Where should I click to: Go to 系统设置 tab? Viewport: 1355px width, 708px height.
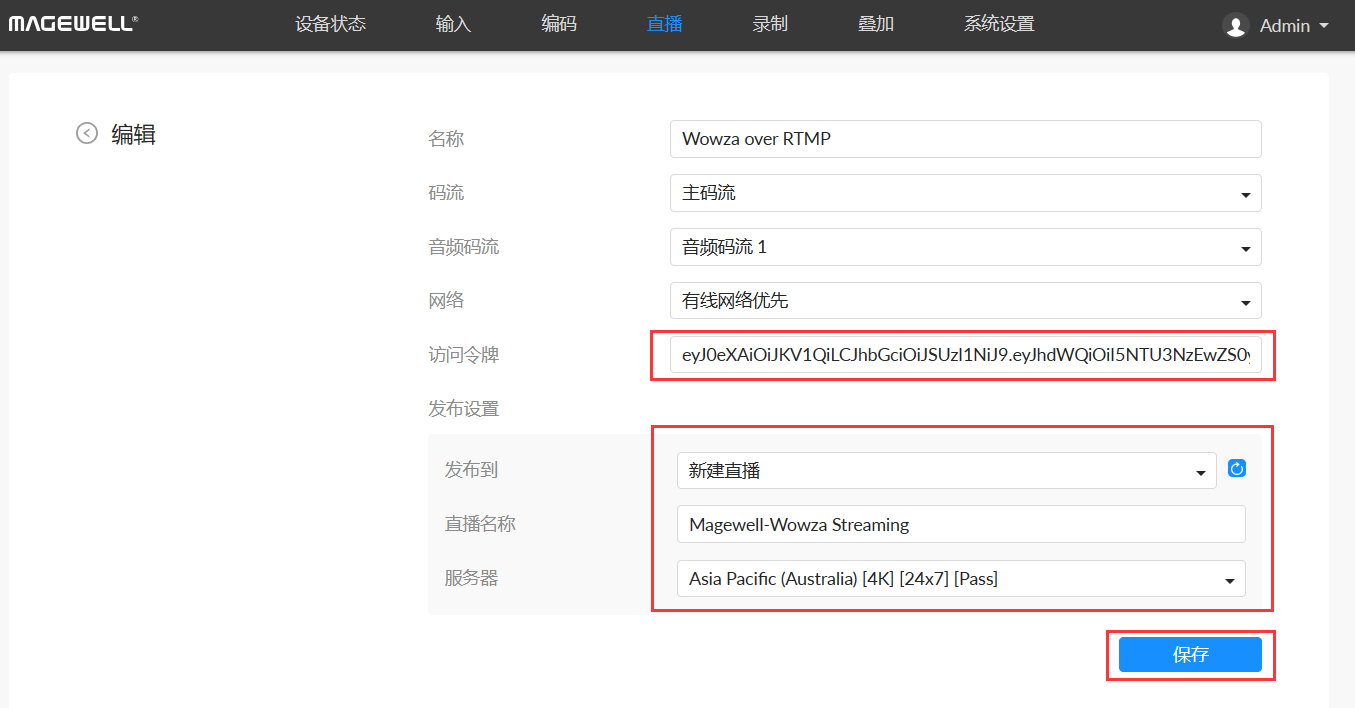[x=999, y=24]
